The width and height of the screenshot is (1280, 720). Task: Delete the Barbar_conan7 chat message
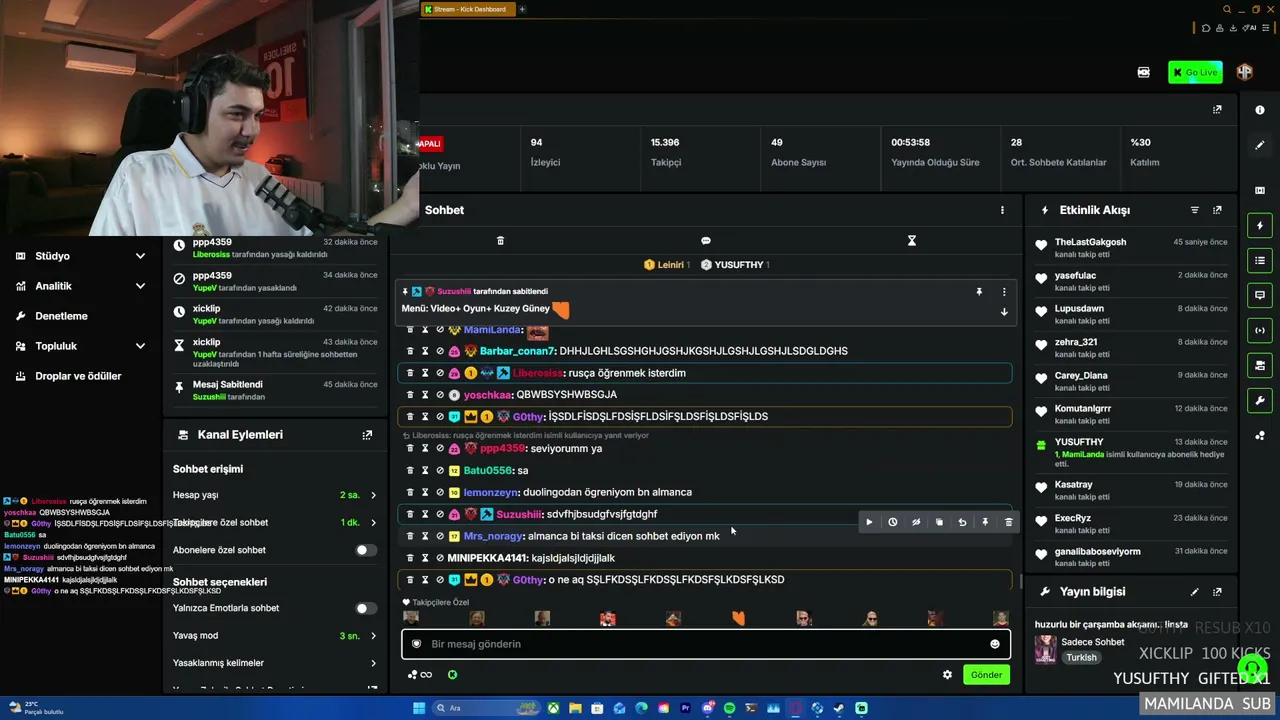410,351
